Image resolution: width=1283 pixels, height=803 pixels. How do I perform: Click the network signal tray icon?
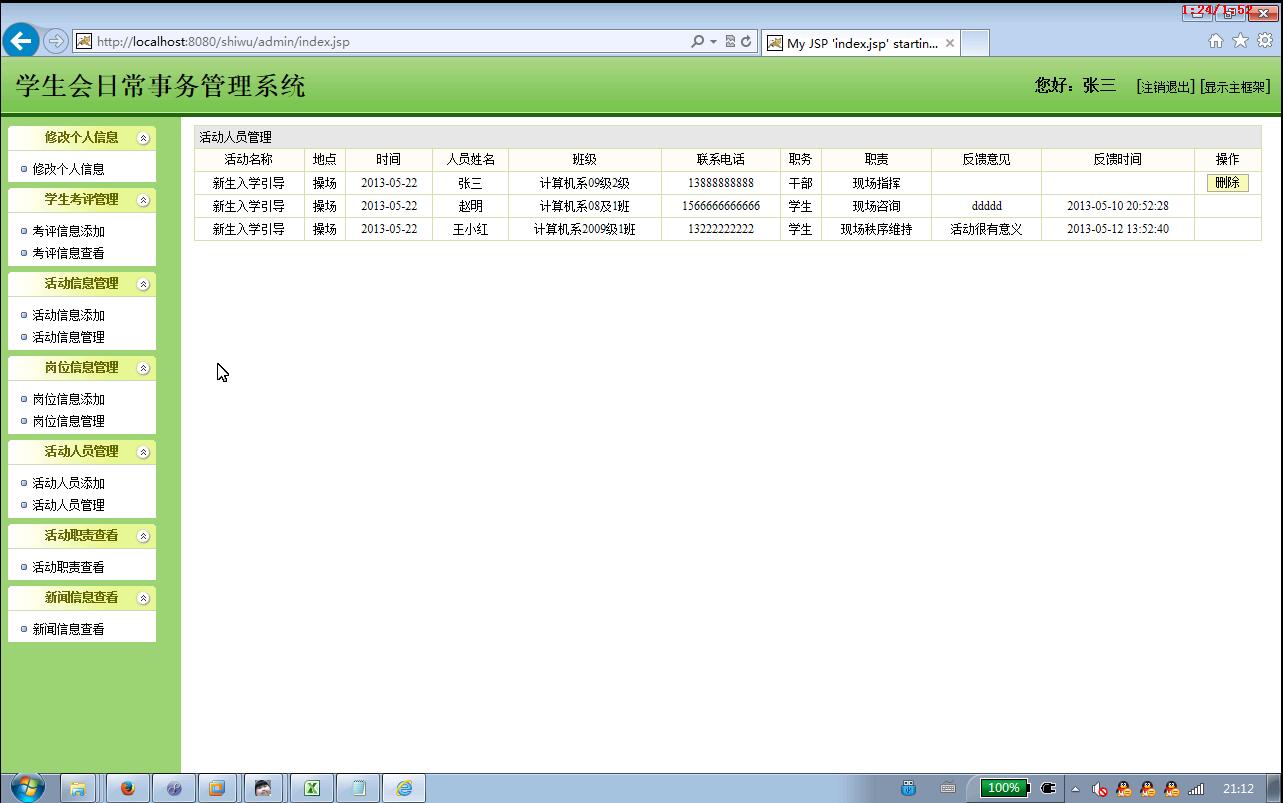(x=1196, y=789)
